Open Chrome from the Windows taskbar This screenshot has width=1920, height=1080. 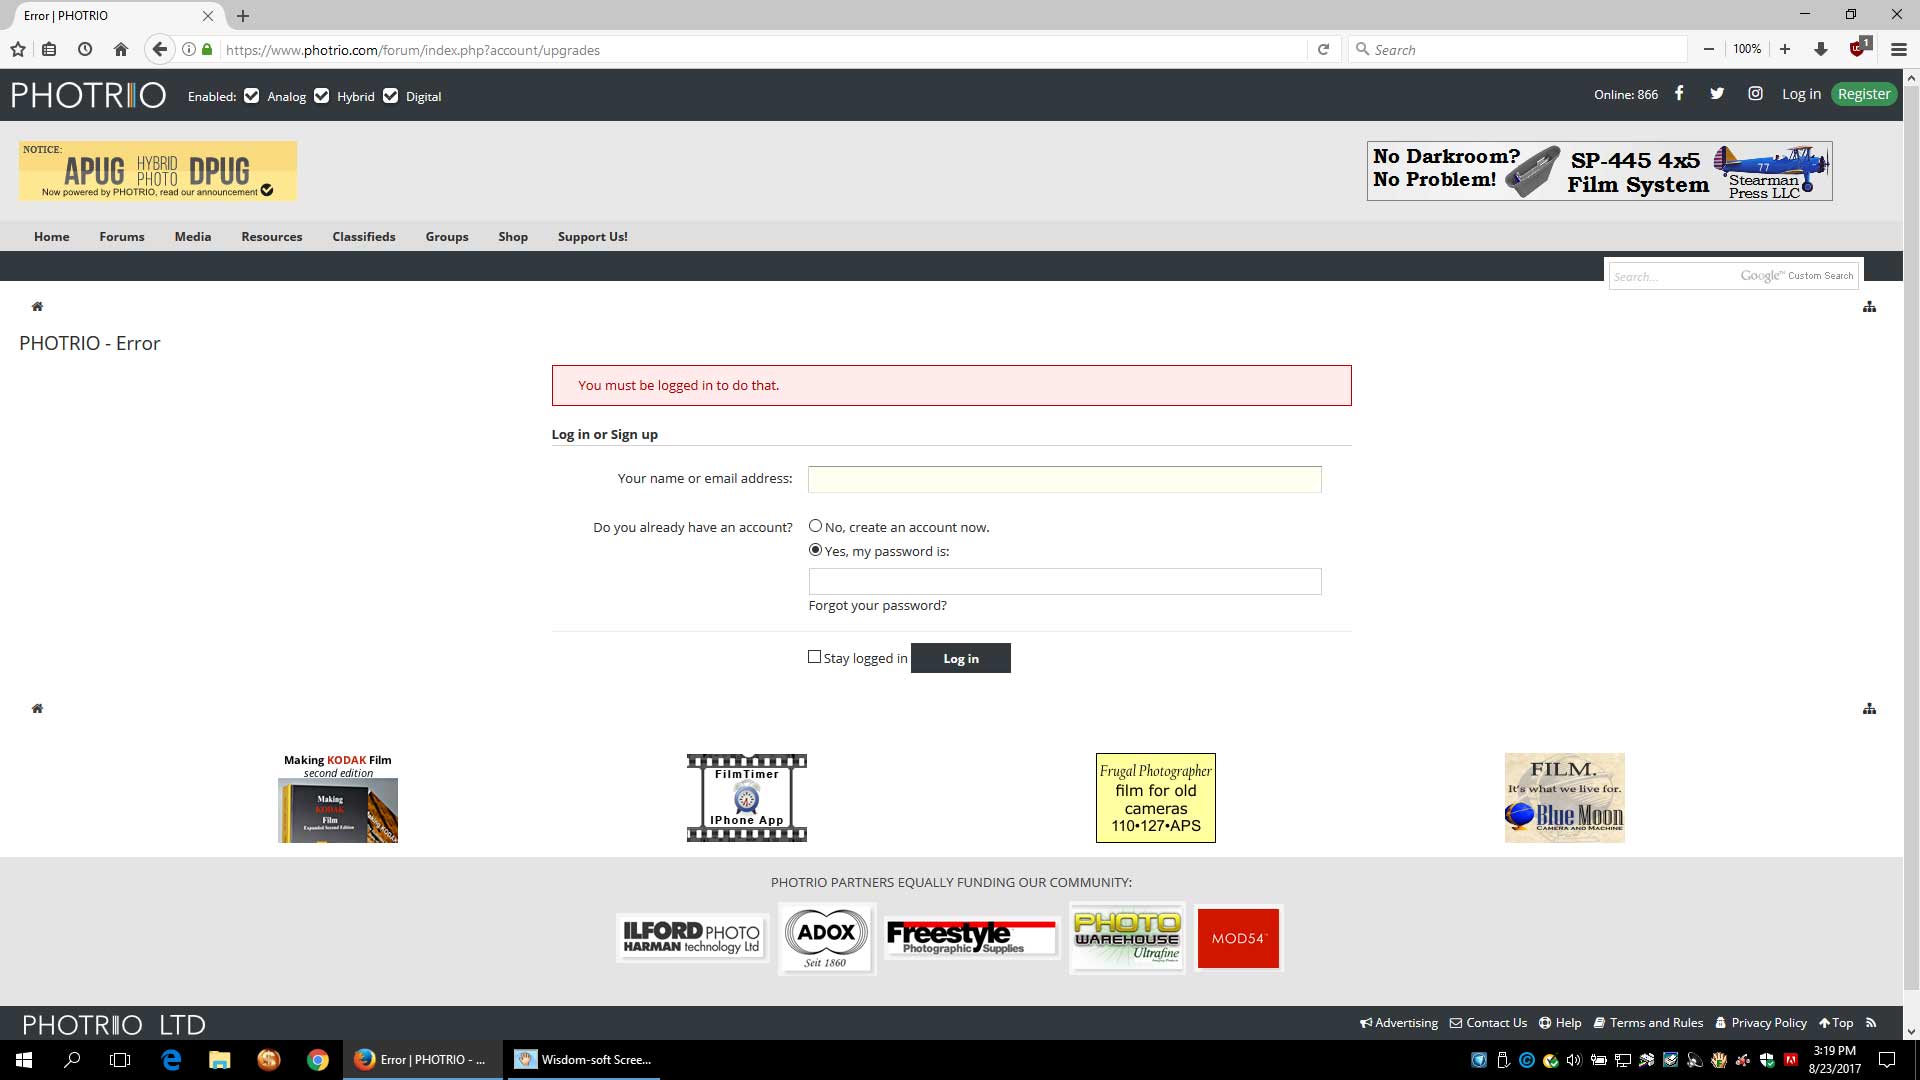(318, 1060)
